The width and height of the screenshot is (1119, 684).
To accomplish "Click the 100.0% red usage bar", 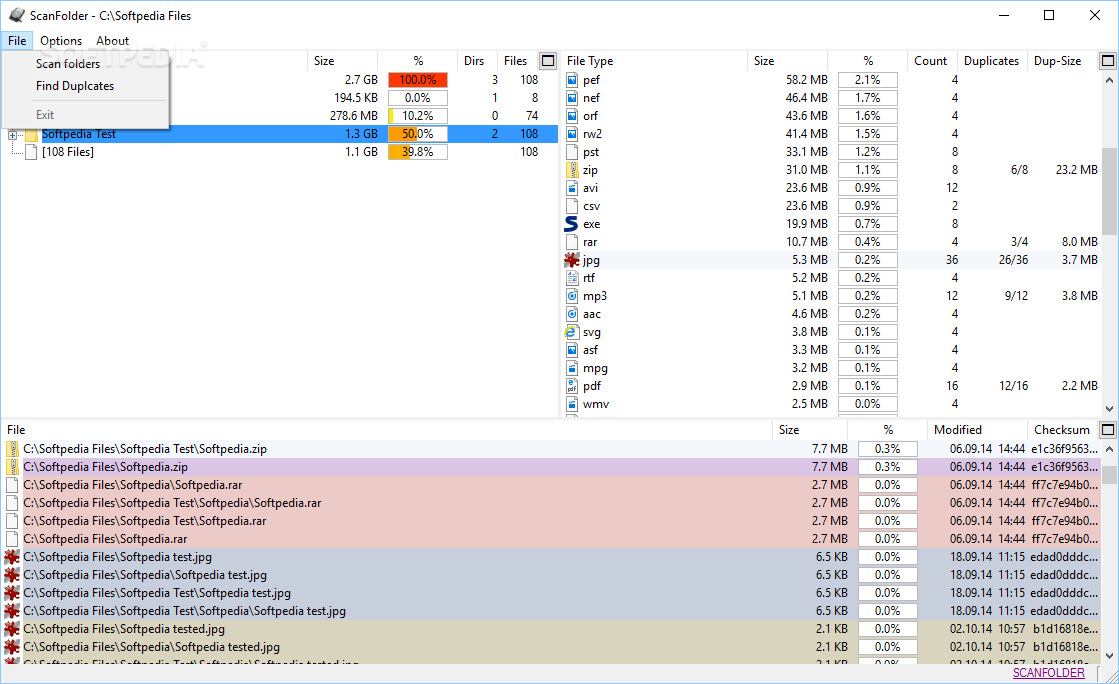I will pos(417,80).
